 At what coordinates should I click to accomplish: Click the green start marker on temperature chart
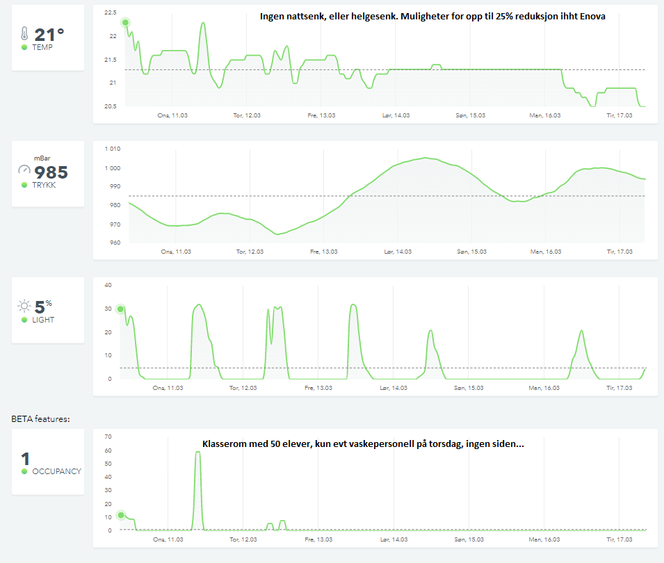tap(125, 22)
